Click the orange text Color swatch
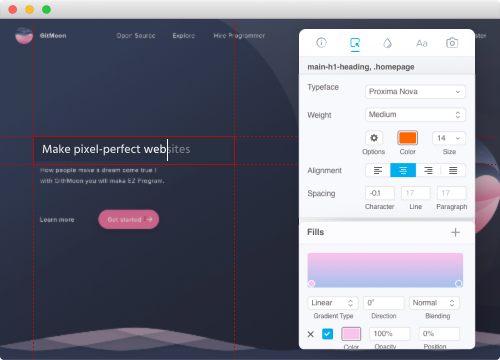Viewport: 500px width, 360px height. tap(407, 138)
